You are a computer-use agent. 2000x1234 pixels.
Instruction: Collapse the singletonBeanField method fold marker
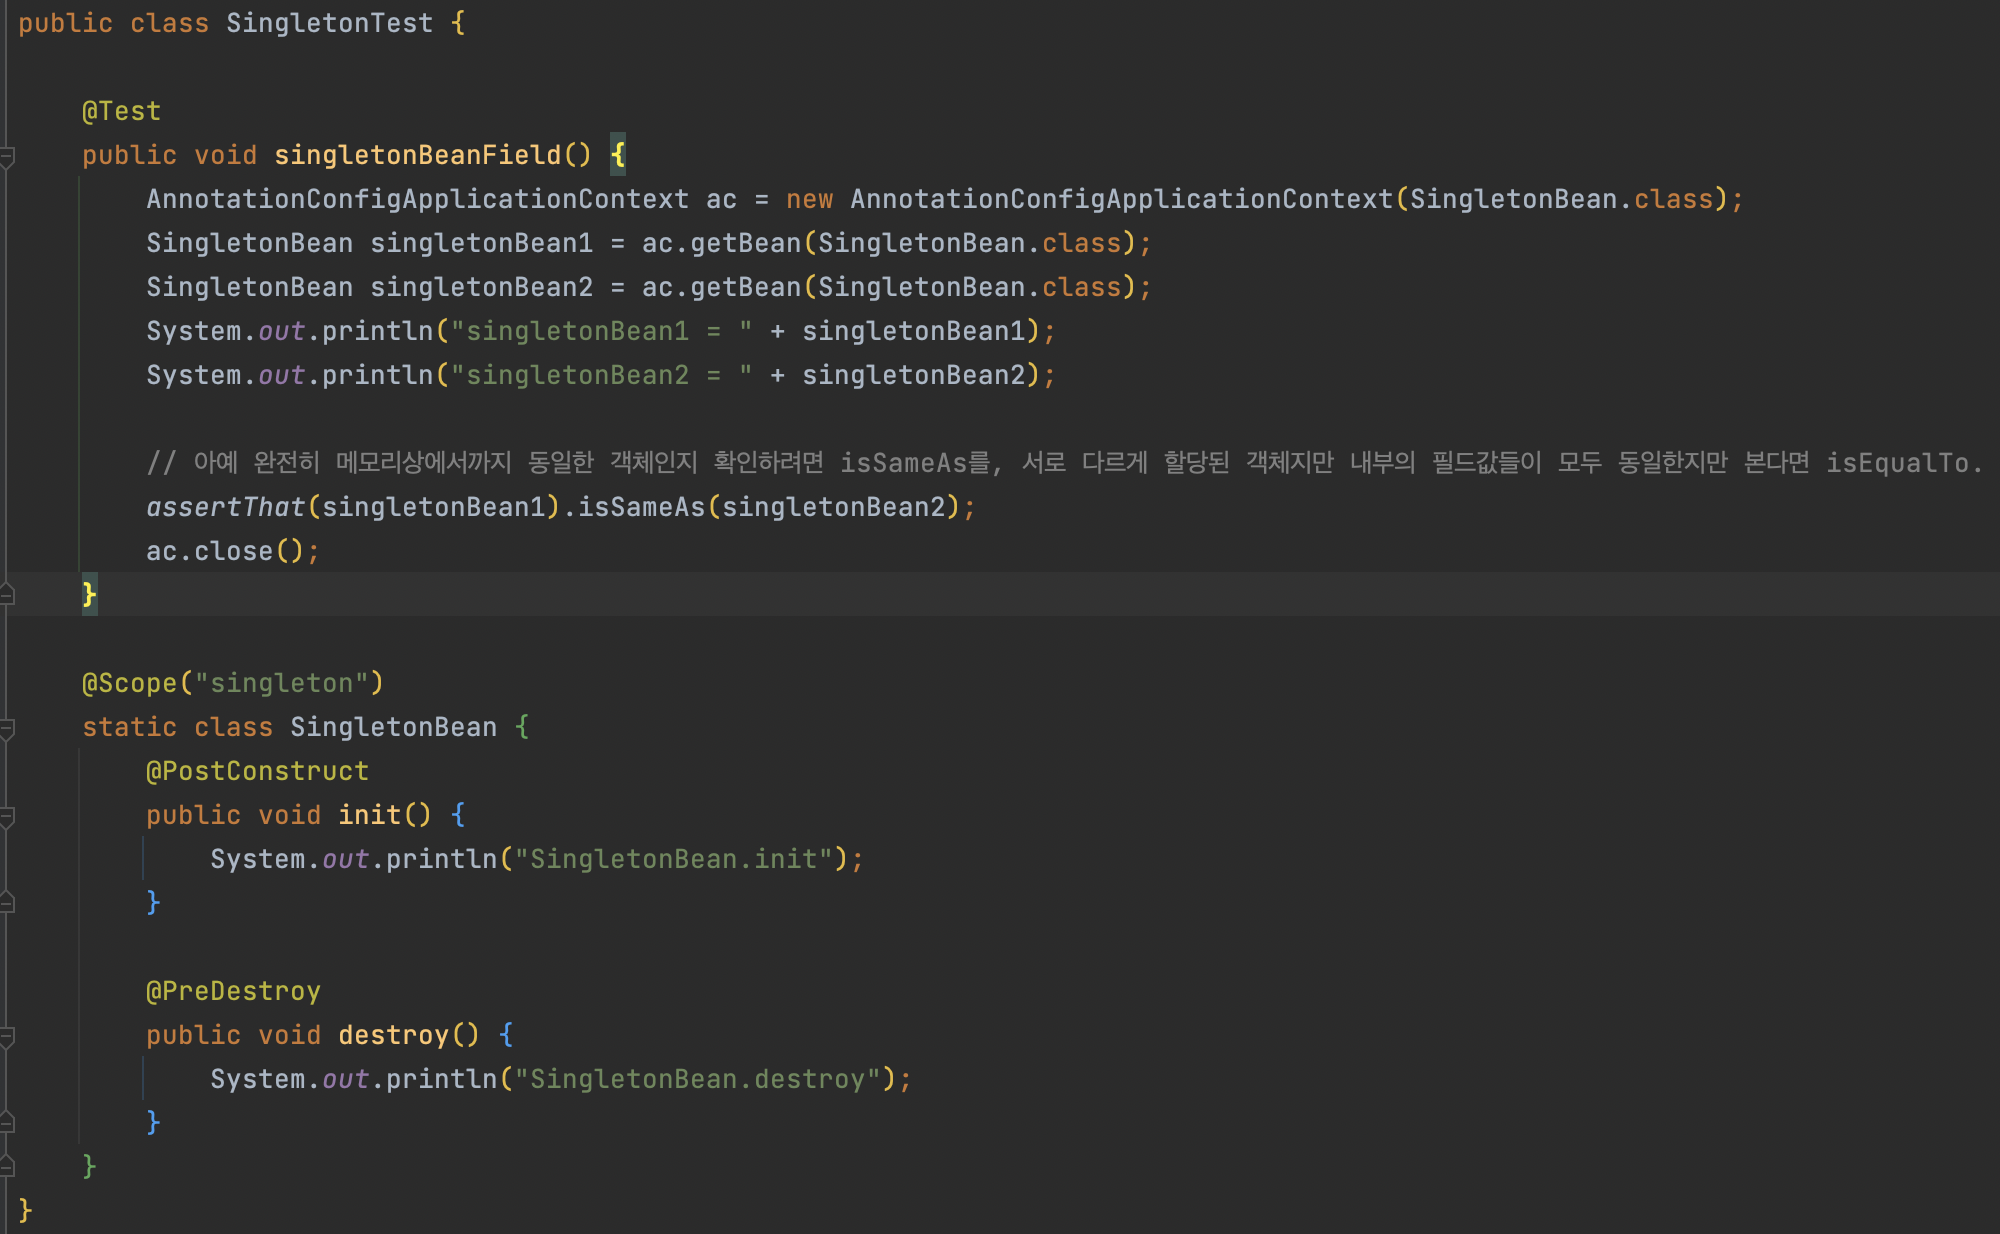point(6,156)
